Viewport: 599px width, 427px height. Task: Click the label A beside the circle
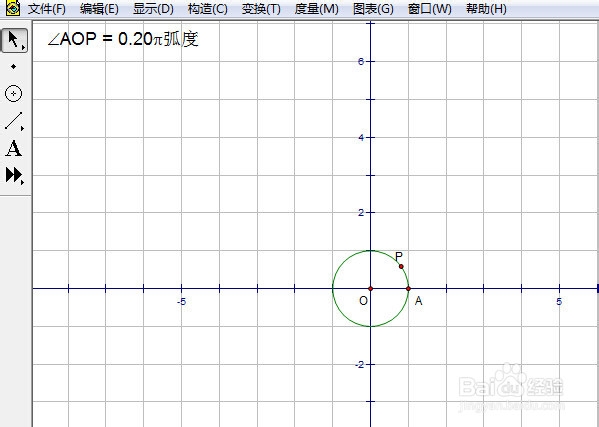click(x=418, y=301)
